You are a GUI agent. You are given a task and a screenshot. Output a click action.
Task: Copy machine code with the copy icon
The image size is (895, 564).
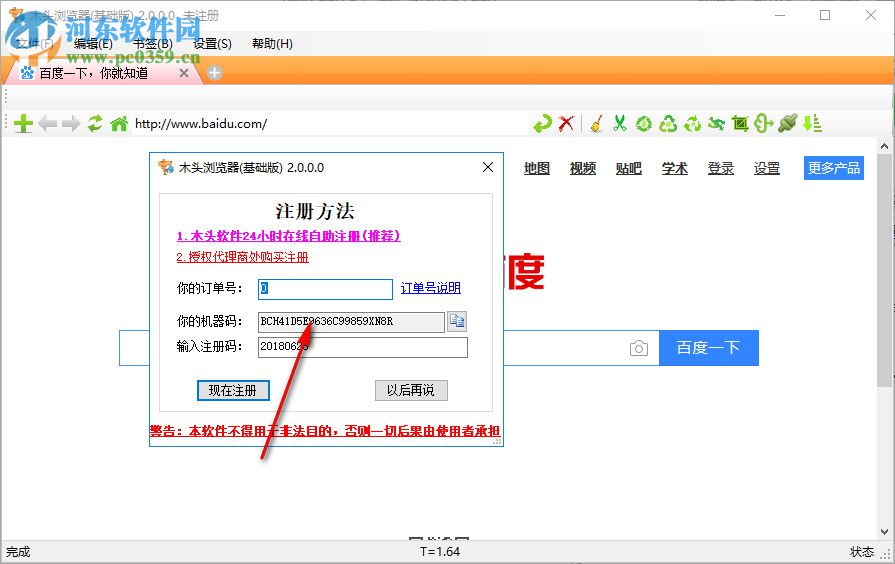(457, 321)
